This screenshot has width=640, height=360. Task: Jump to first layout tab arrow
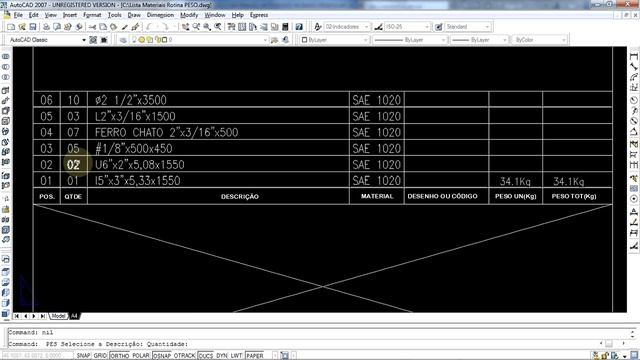coord(17,316)
